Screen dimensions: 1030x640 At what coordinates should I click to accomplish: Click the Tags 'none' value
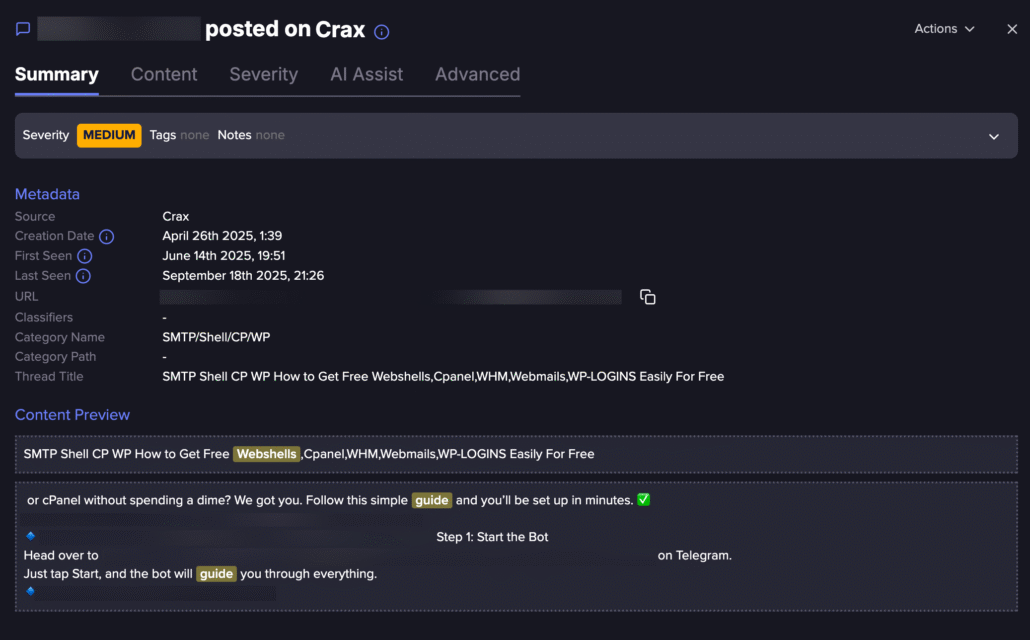pos(195,135)
